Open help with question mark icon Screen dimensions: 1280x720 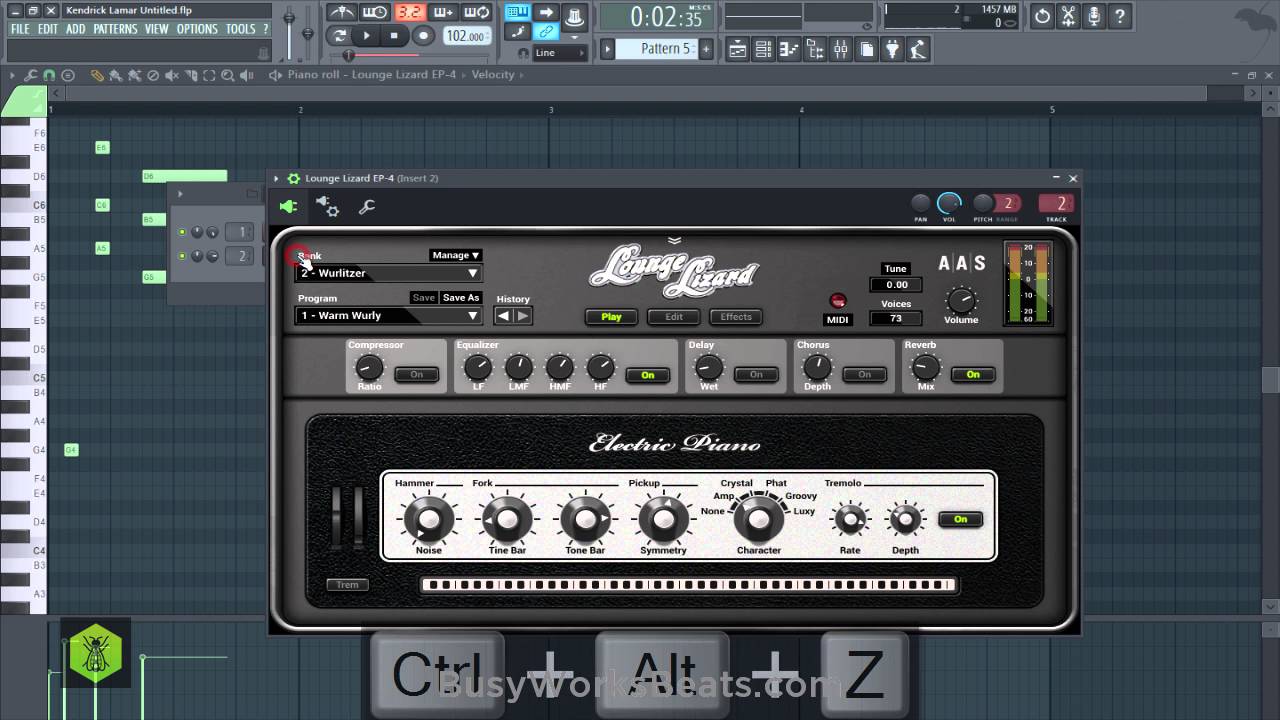tap(1120, 16)
